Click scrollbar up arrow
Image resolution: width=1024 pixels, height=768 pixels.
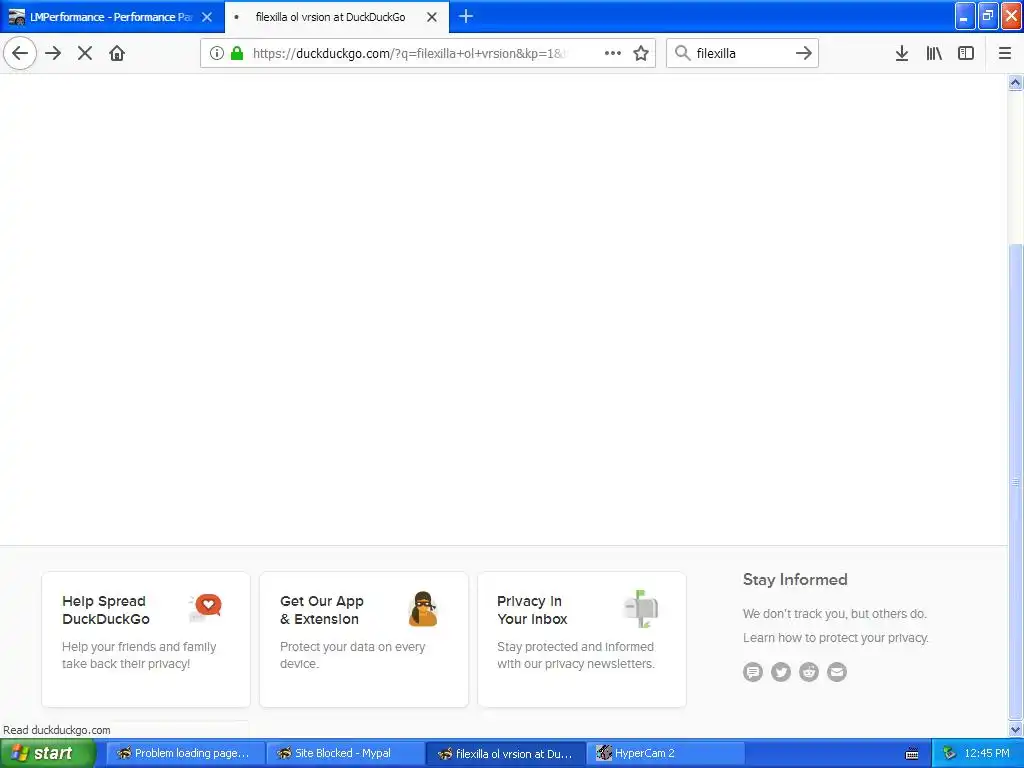[1015, 82]
